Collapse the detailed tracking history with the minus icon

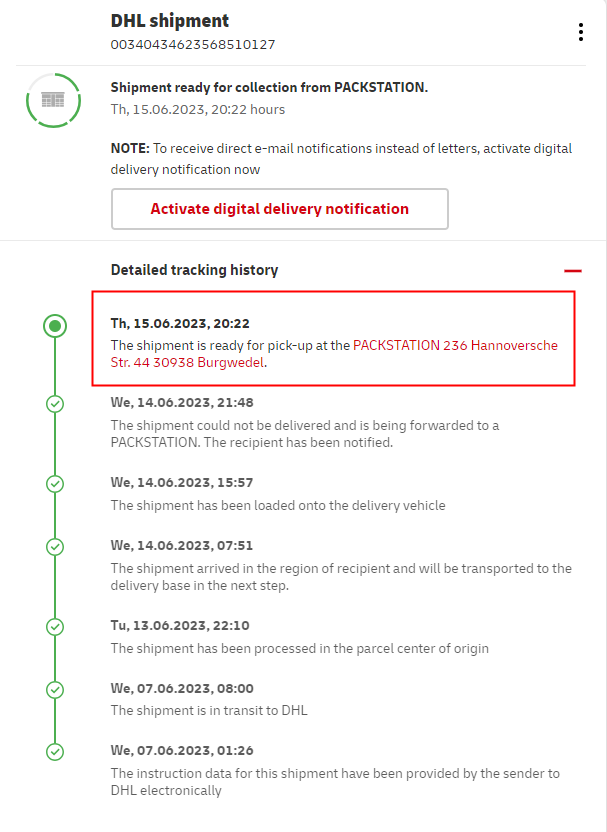[572, 270]
